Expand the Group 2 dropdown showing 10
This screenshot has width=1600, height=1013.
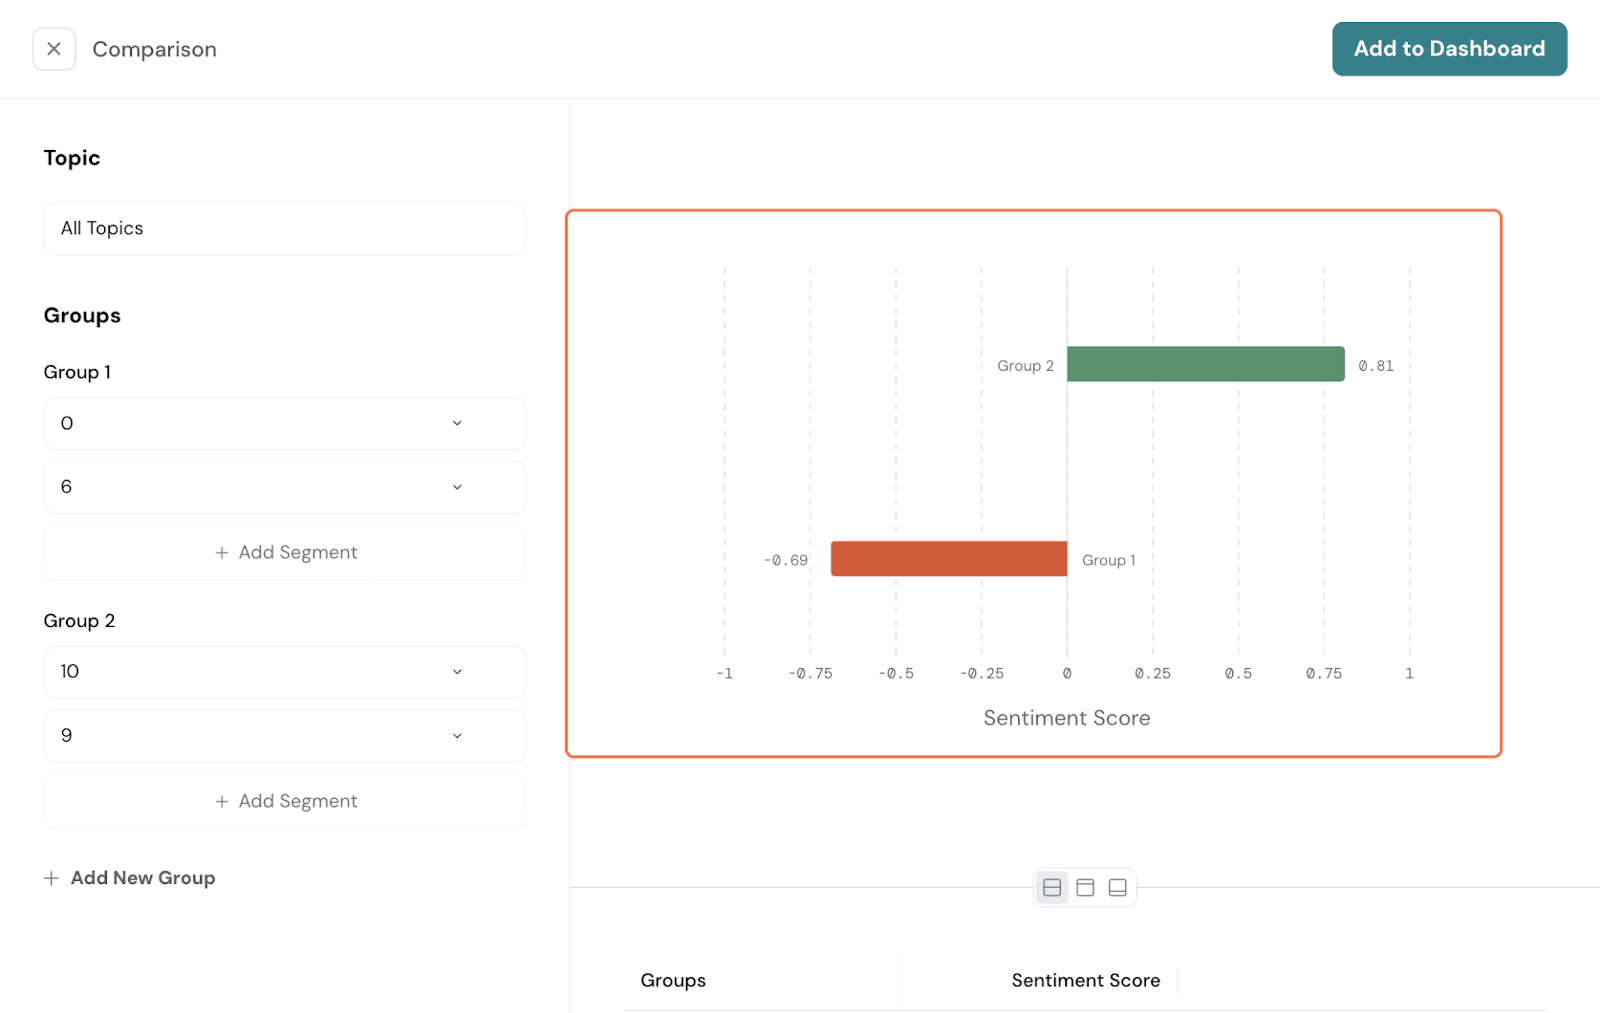point(284,672)
